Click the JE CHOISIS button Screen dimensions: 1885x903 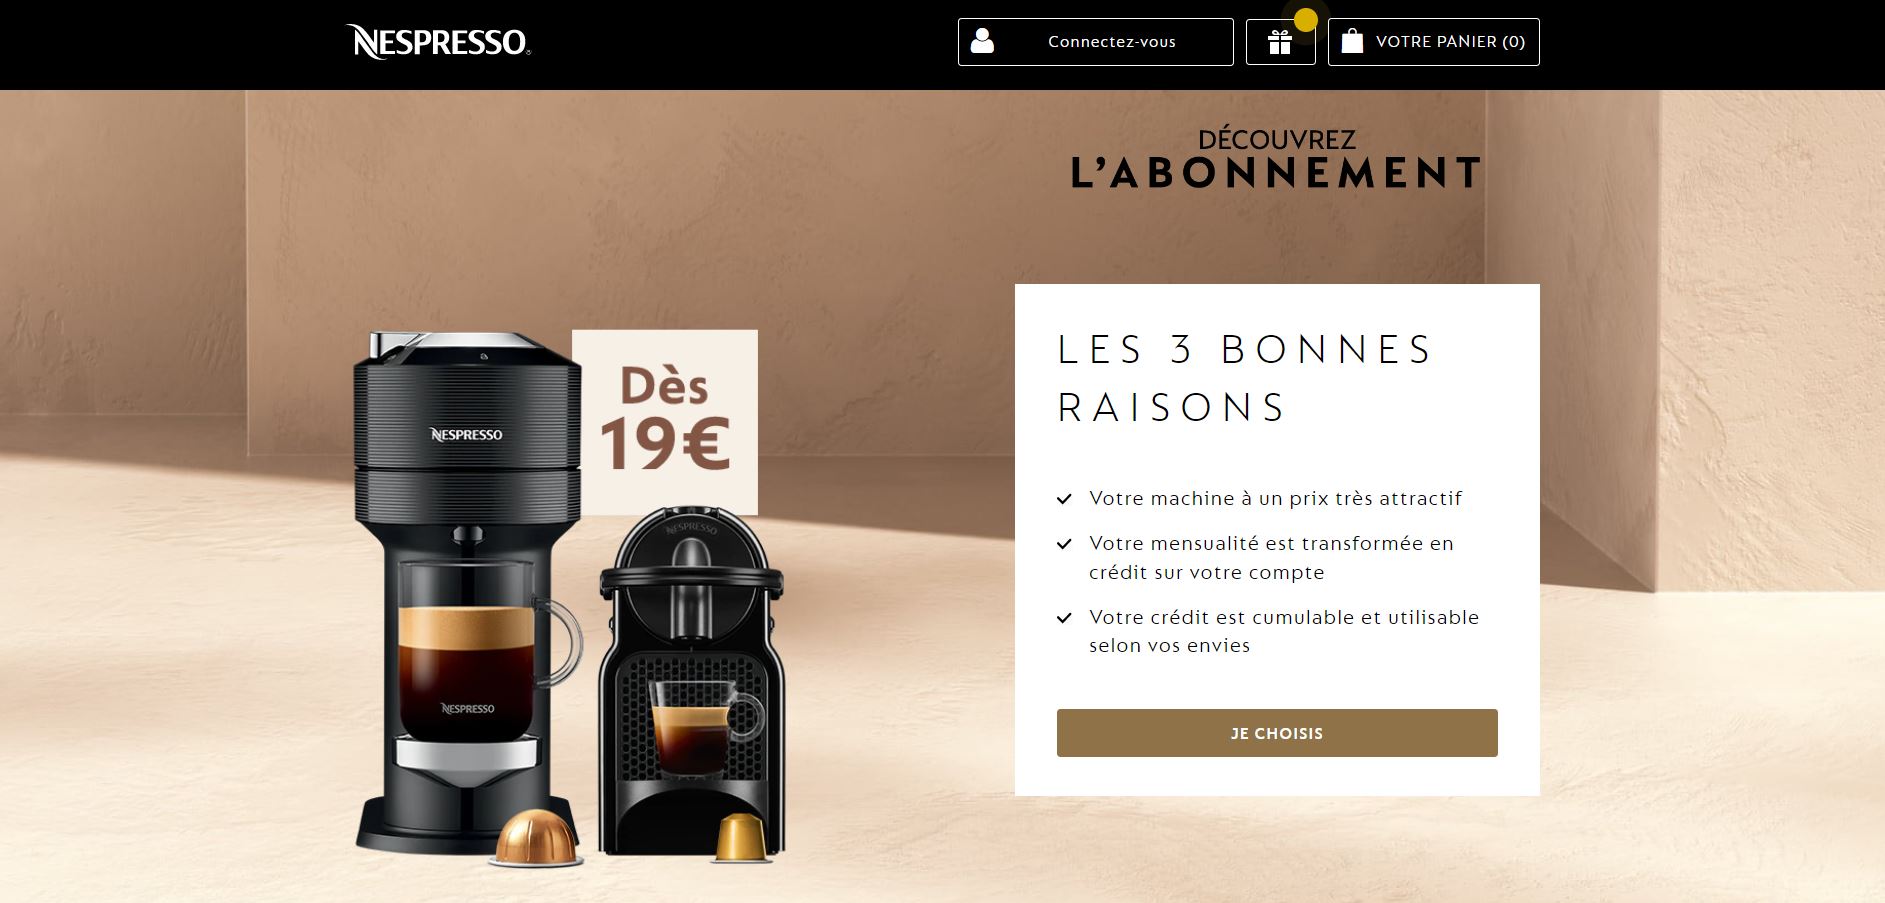[1277, 733]
